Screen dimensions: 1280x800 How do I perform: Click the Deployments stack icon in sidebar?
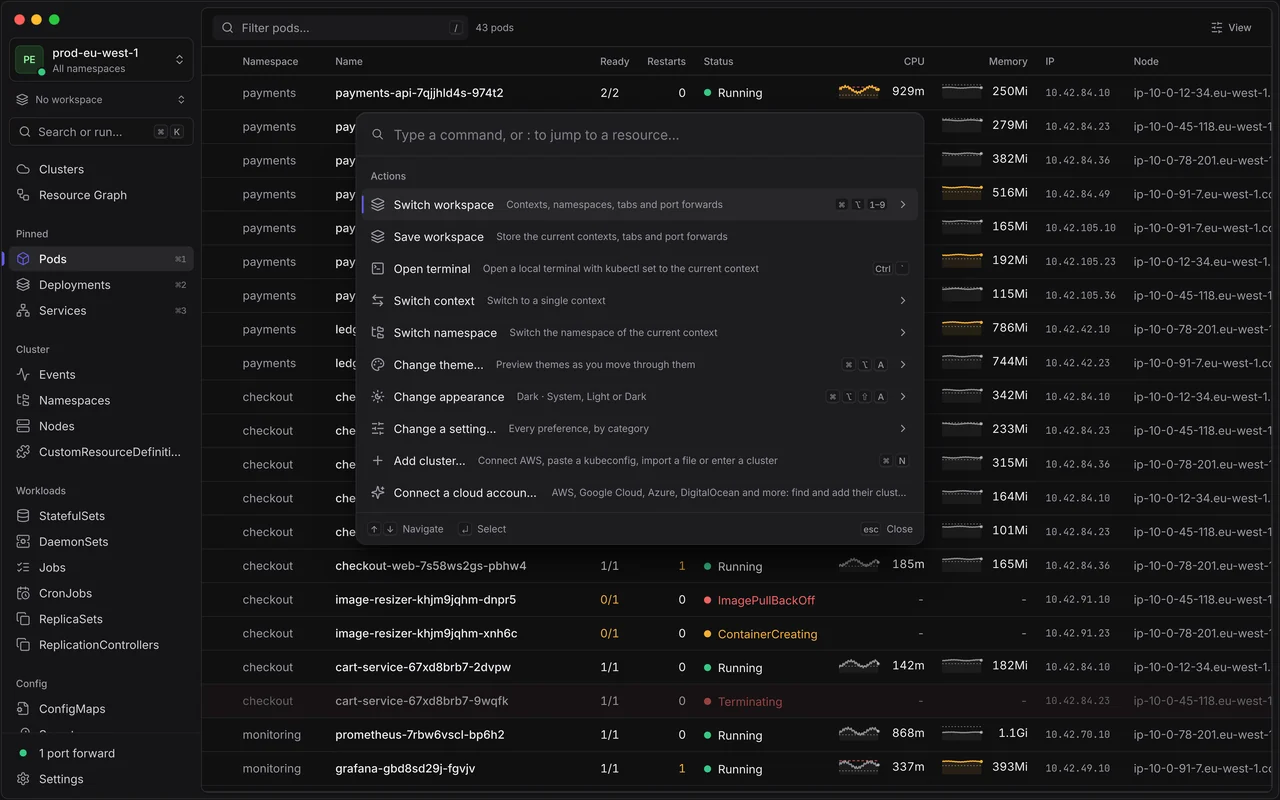[x=23, y=285]
